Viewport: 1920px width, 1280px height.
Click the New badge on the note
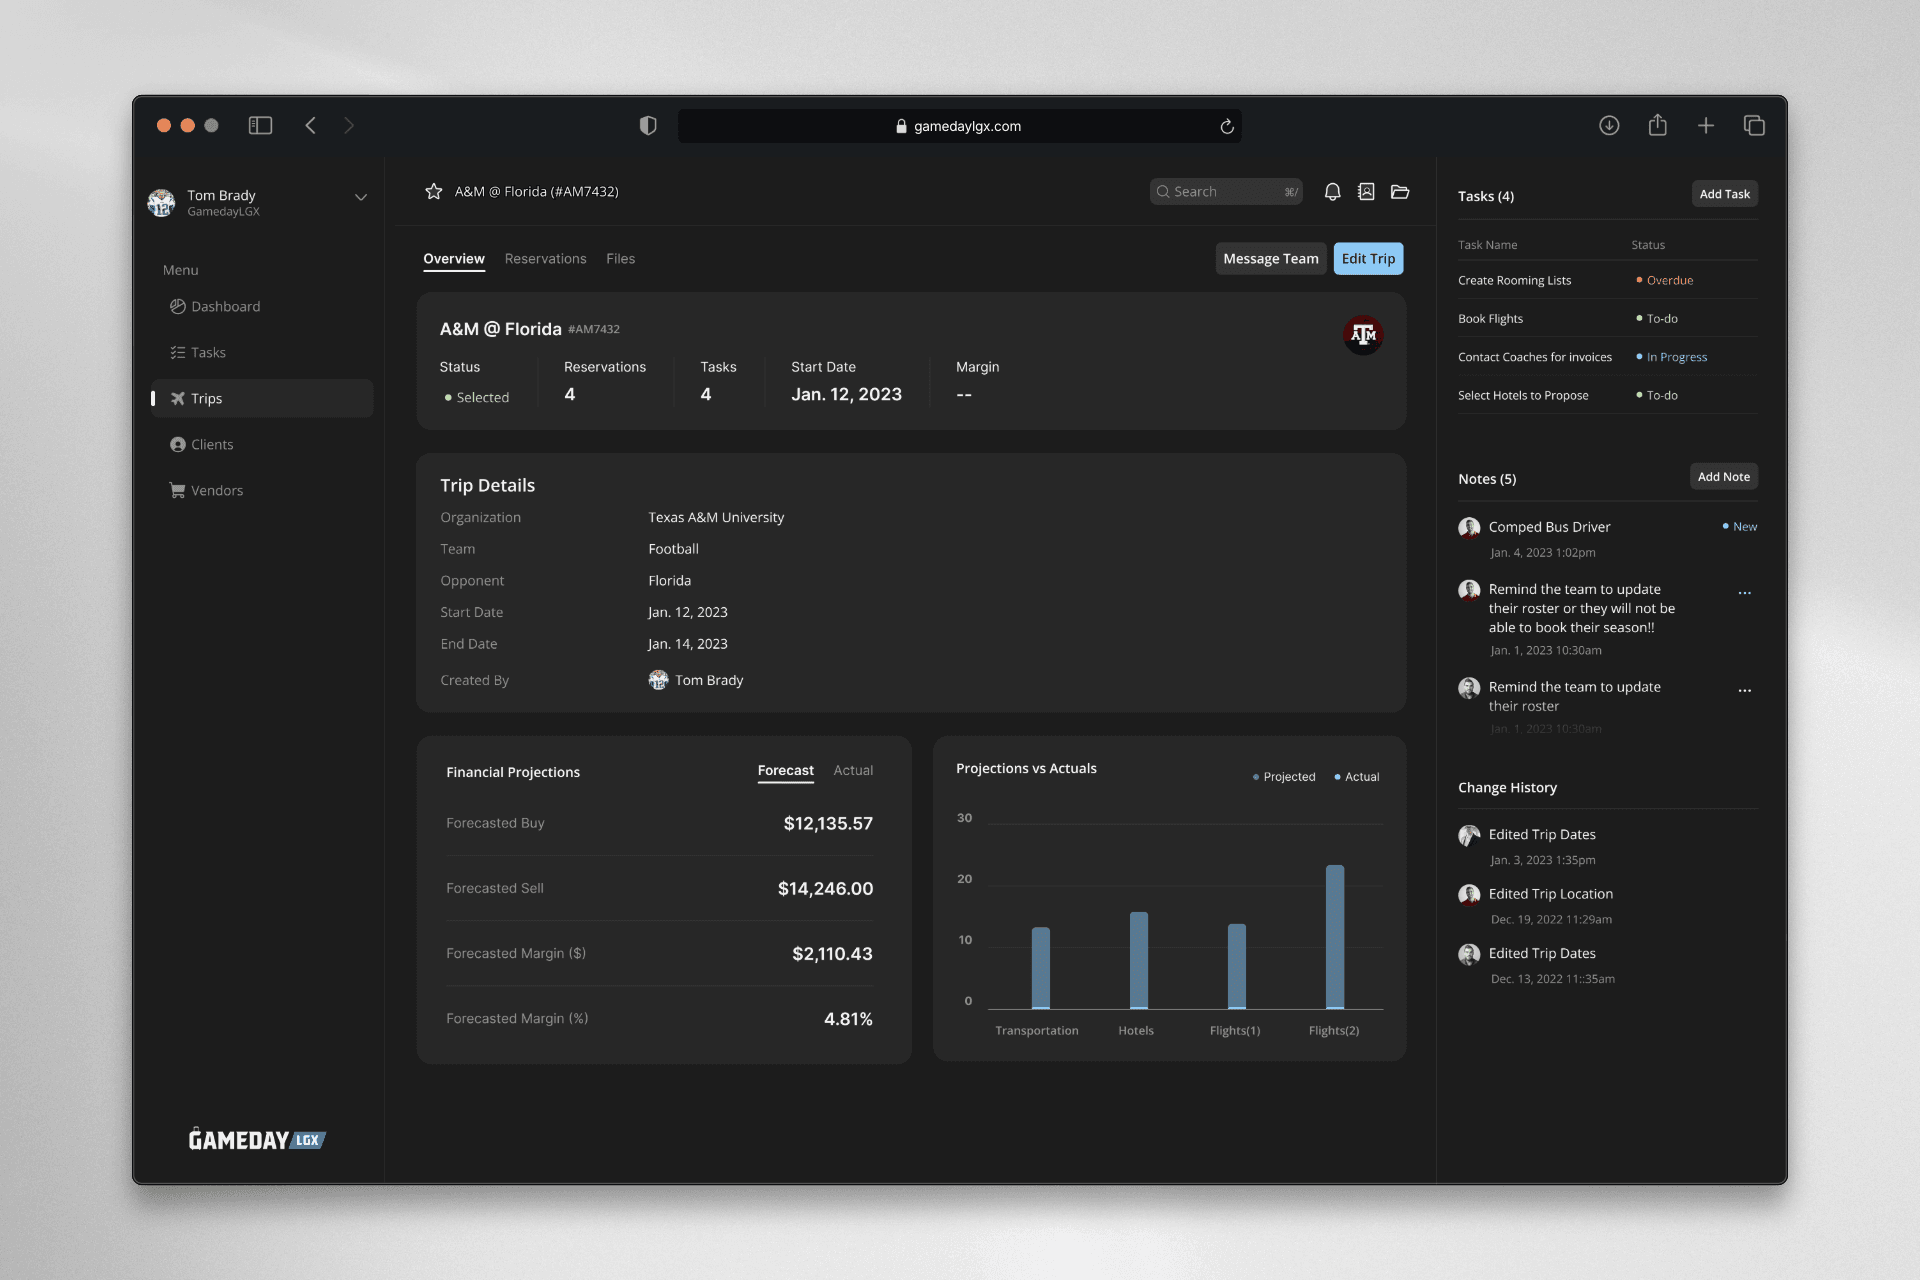pyautogui.click(x=1740, y=527)
